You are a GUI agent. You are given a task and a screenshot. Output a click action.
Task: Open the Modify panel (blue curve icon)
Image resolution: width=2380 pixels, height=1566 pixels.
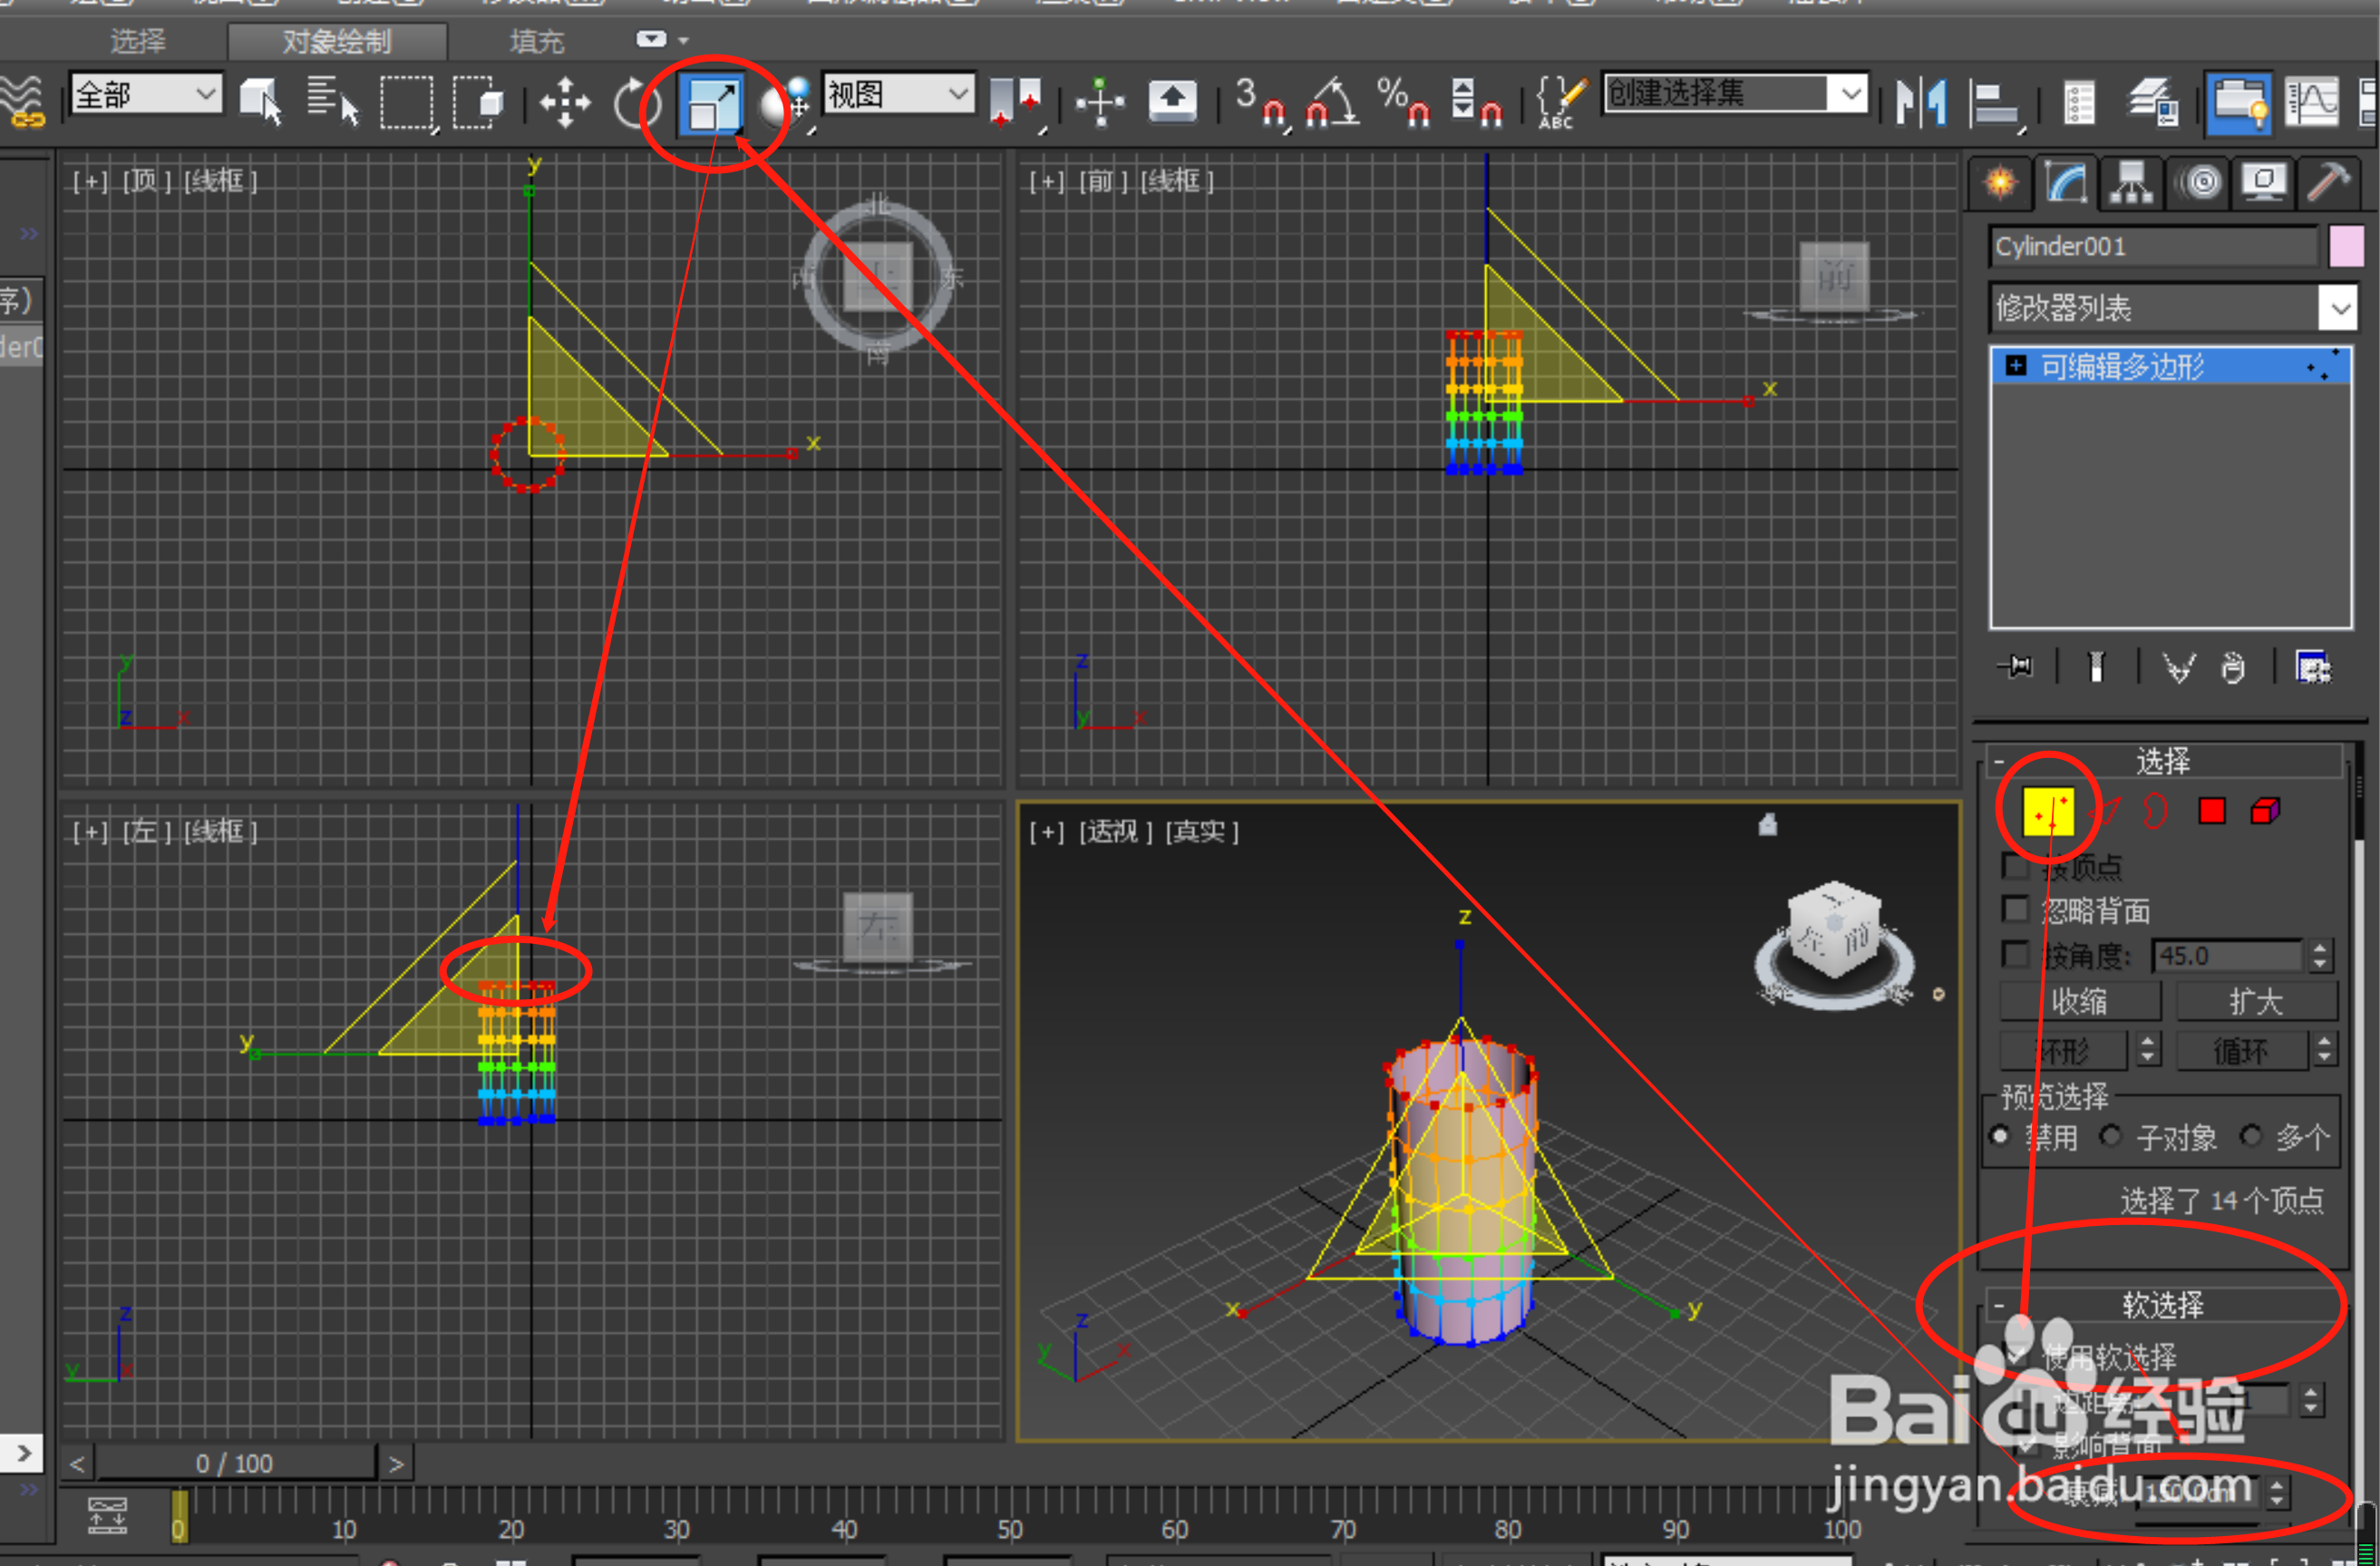pyautogui.click(x=2065, y=182)
